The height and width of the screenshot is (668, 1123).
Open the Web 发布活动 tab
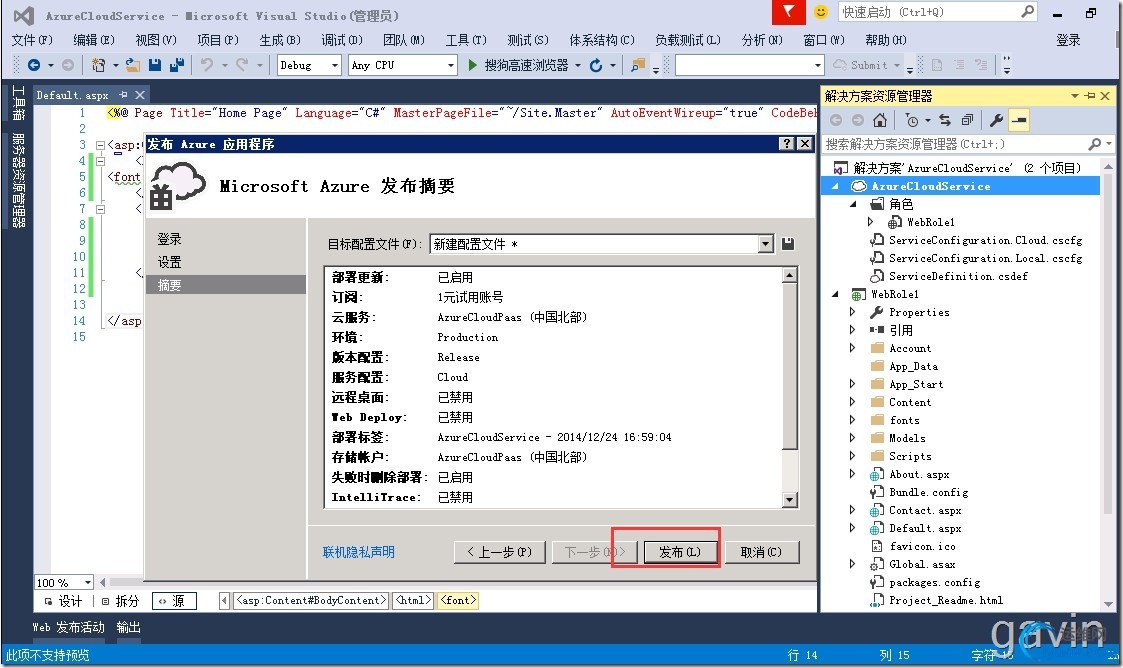tap(69, 627)
